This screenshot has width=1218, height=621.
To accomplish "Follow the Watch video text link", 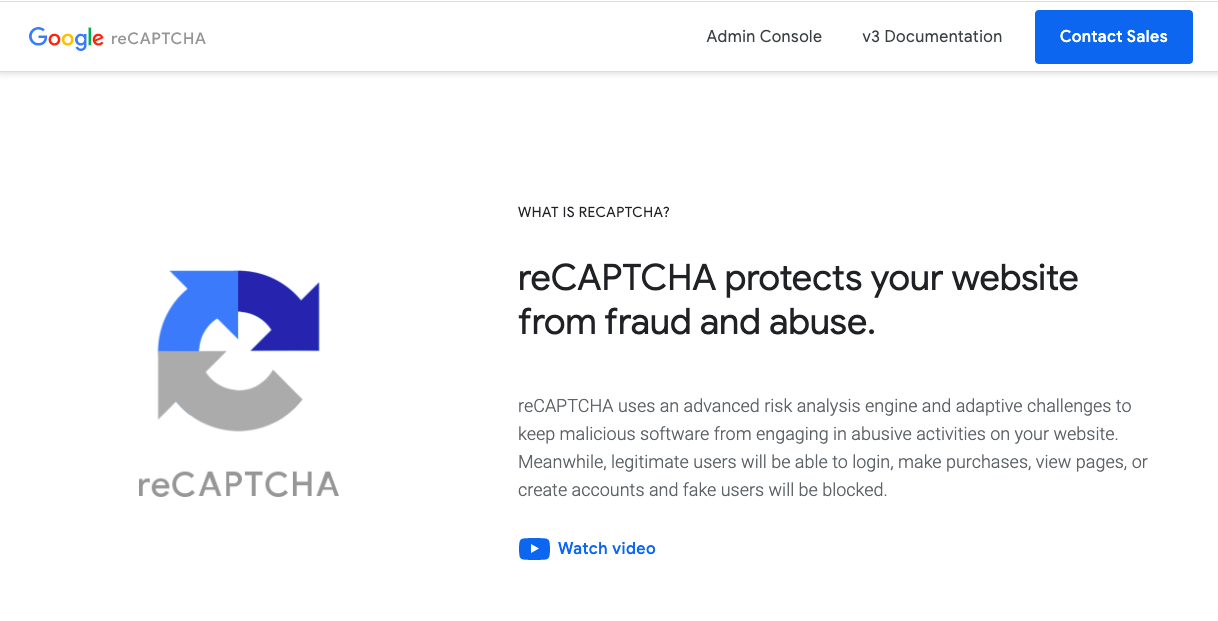I will coord(607,548).
